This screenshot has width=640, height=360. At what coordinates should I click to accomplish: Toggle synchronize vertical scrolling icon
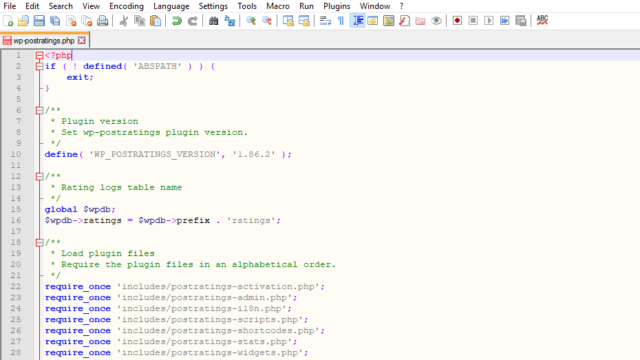288,21
